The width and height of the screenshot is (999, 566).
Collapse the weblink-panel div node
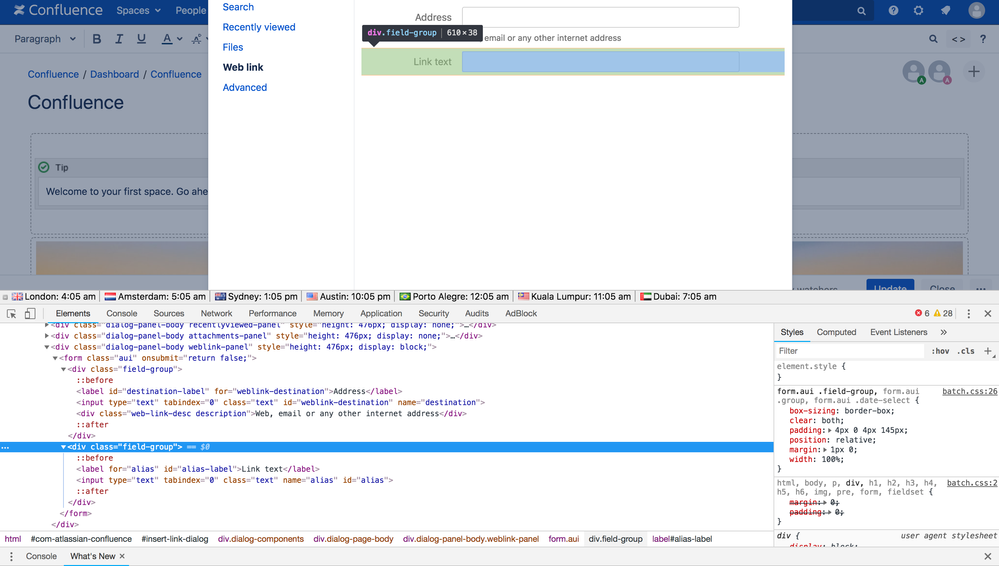47,347
